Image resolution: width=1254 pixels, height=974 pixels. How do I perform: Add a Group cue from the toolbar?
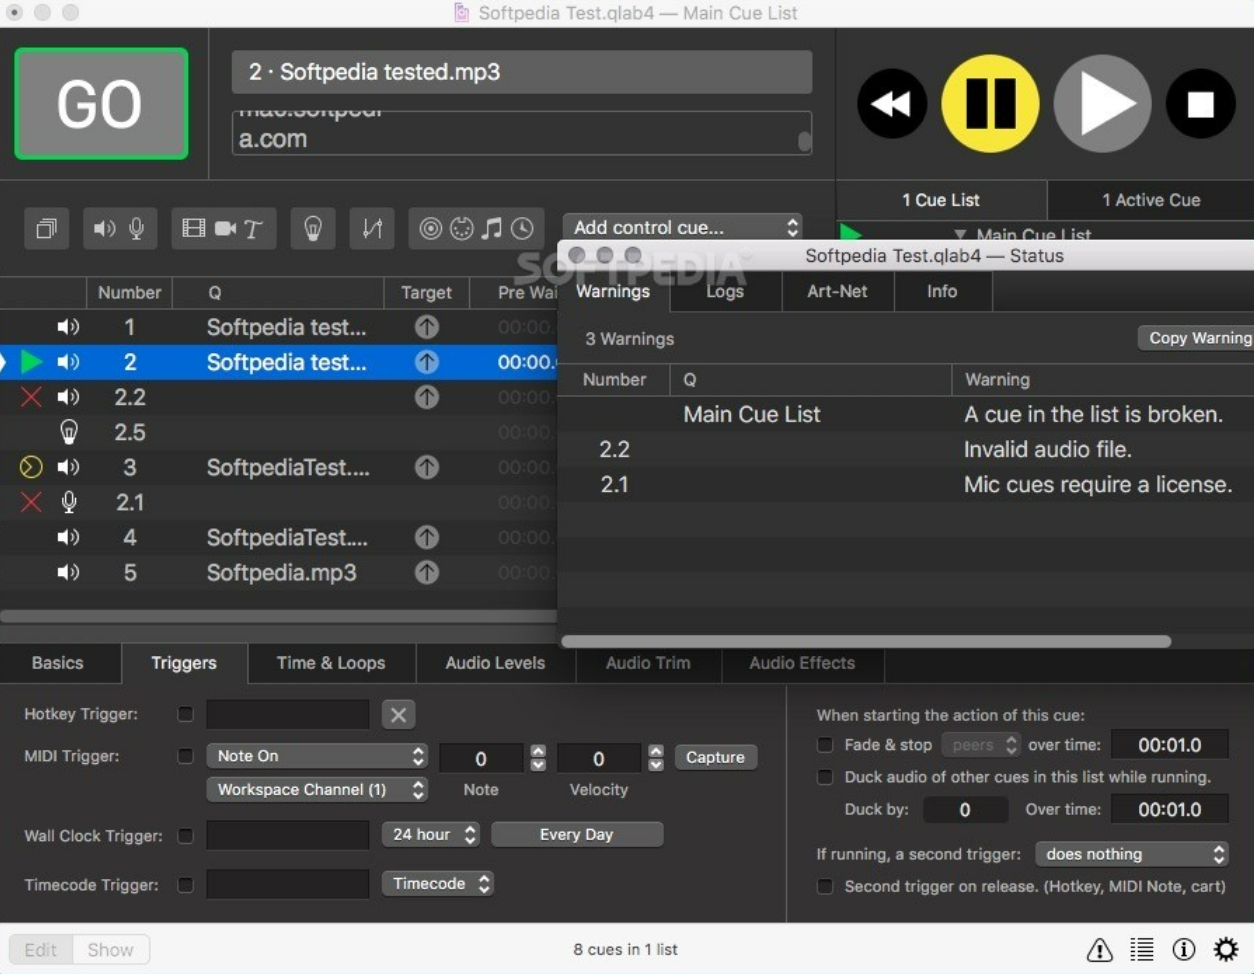point(46,229)
